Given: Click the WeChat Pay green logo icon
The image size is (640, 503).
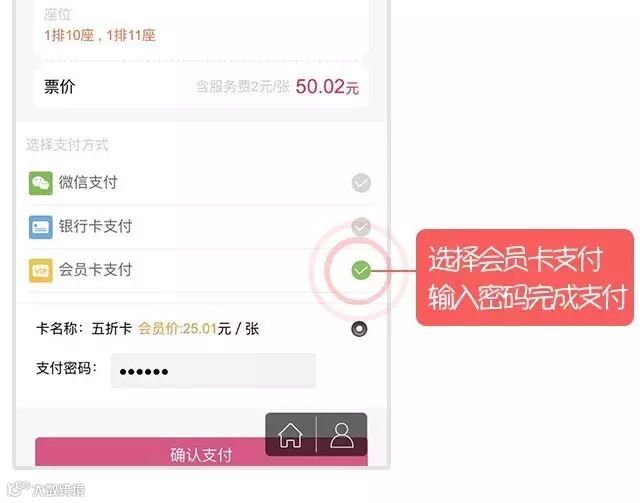Looking at the screenshot, I should [x=40, y=183].
